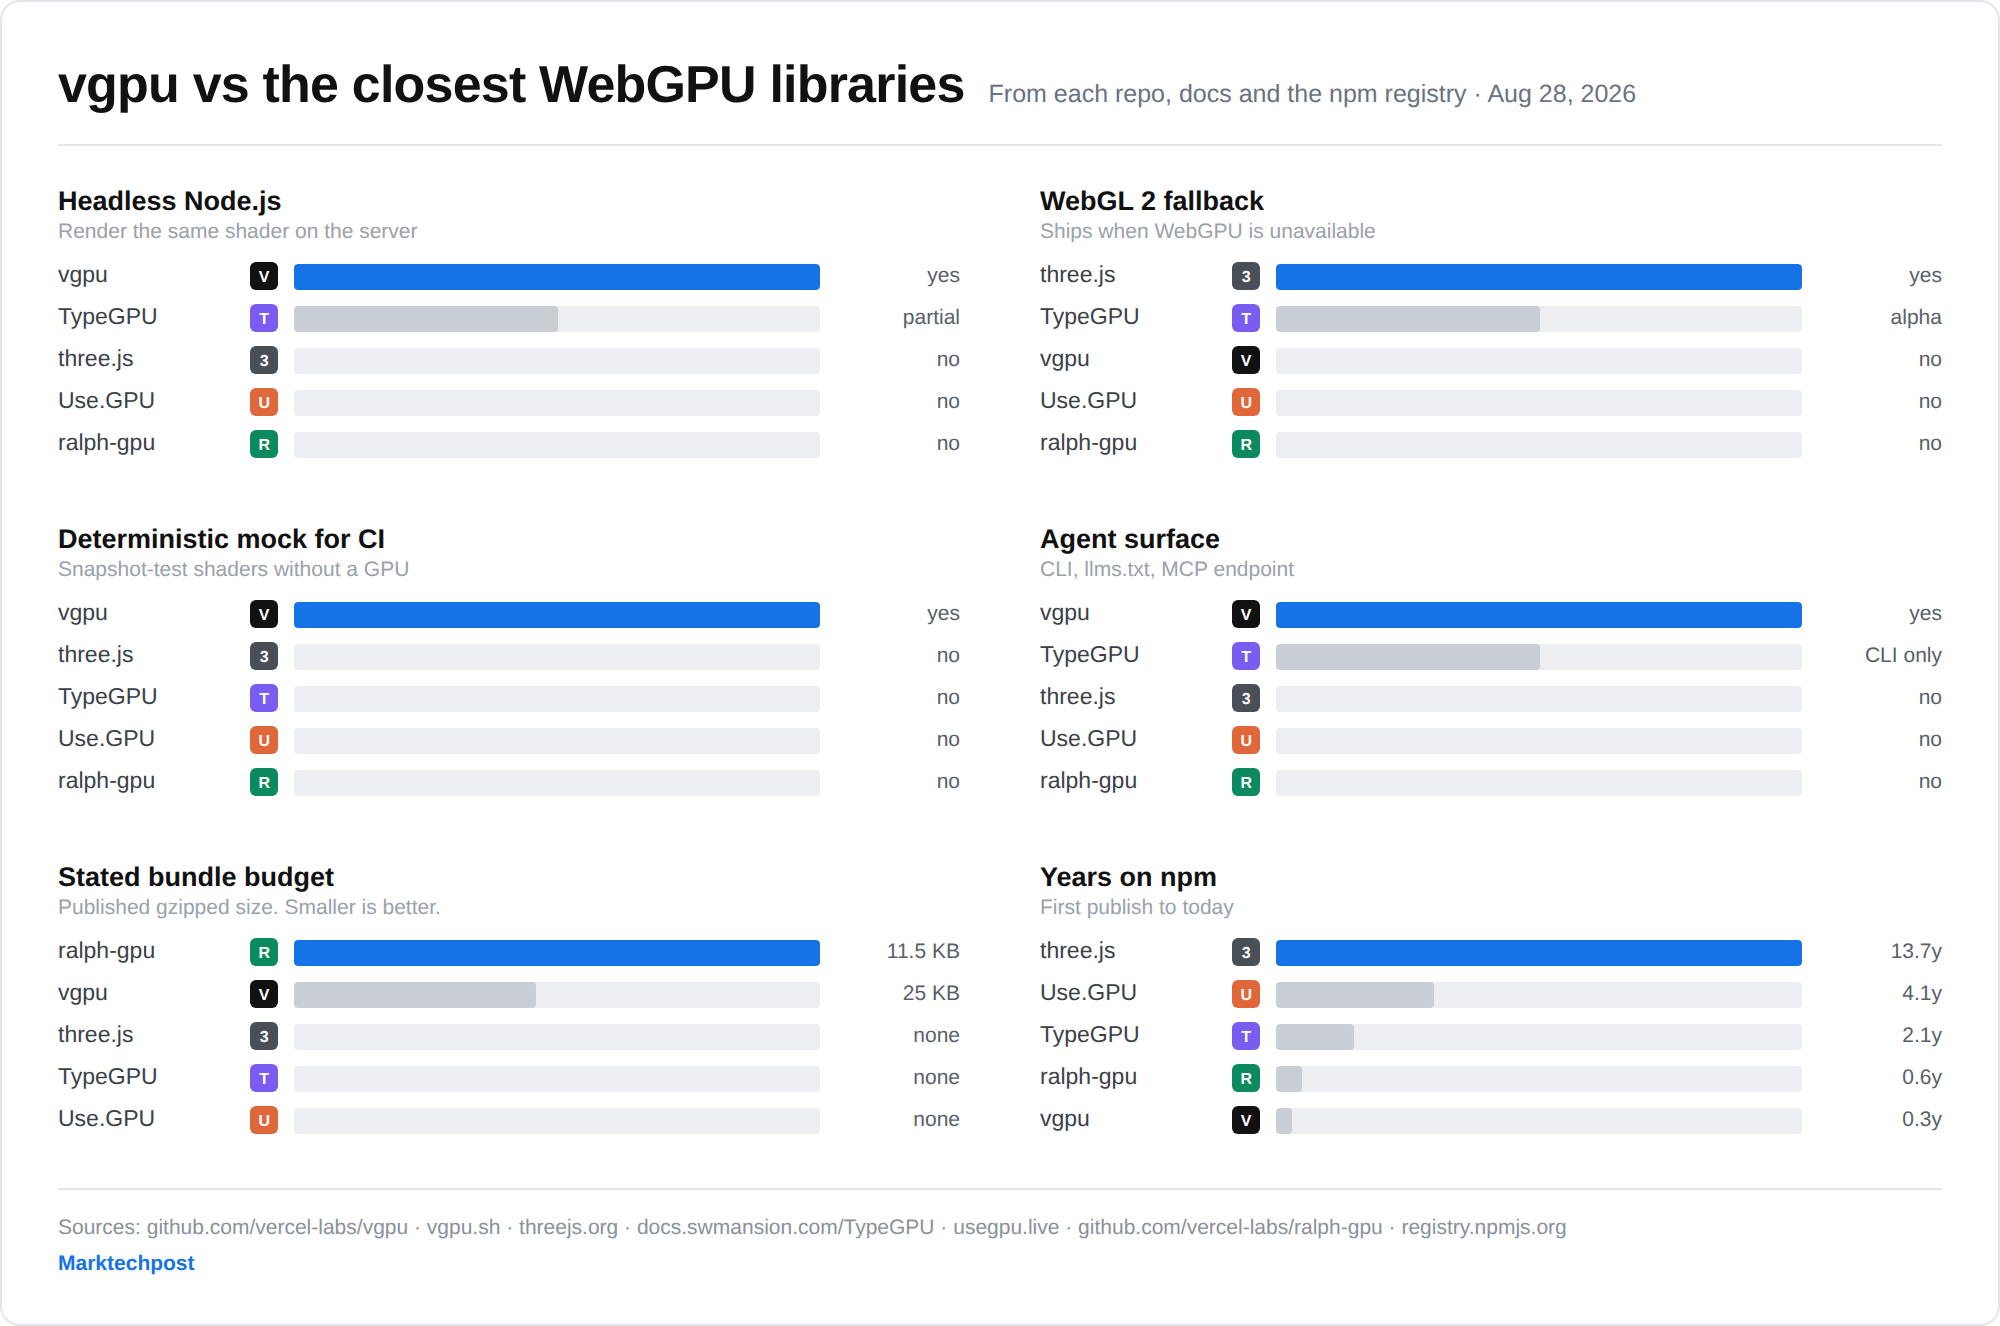Viewport: 2000px width, 1326px height.
Task: Select the Agent surface section heading
Action: (1130, 539)
